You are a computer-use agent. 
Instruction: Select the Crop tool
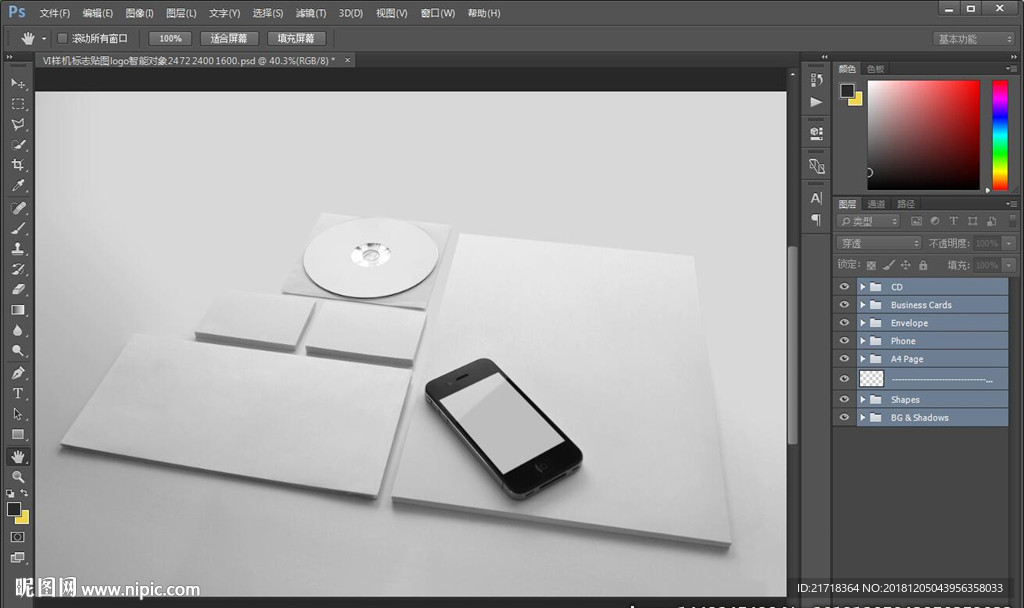pyautogui.click(x=18, y=165)
